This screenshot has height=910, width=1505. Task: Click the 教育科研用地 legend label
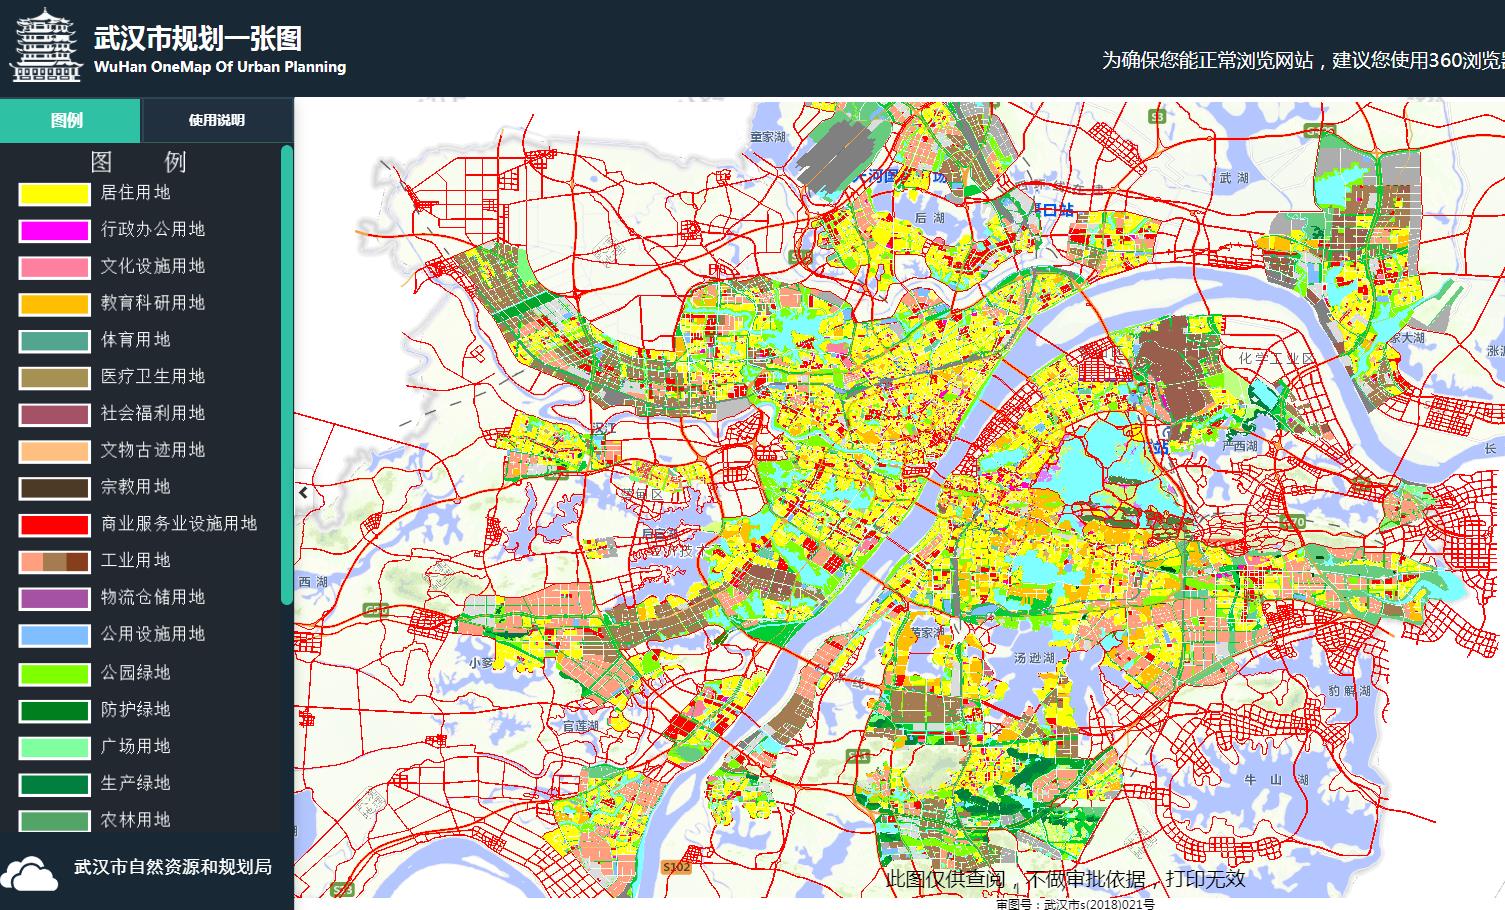pos(153,303)
